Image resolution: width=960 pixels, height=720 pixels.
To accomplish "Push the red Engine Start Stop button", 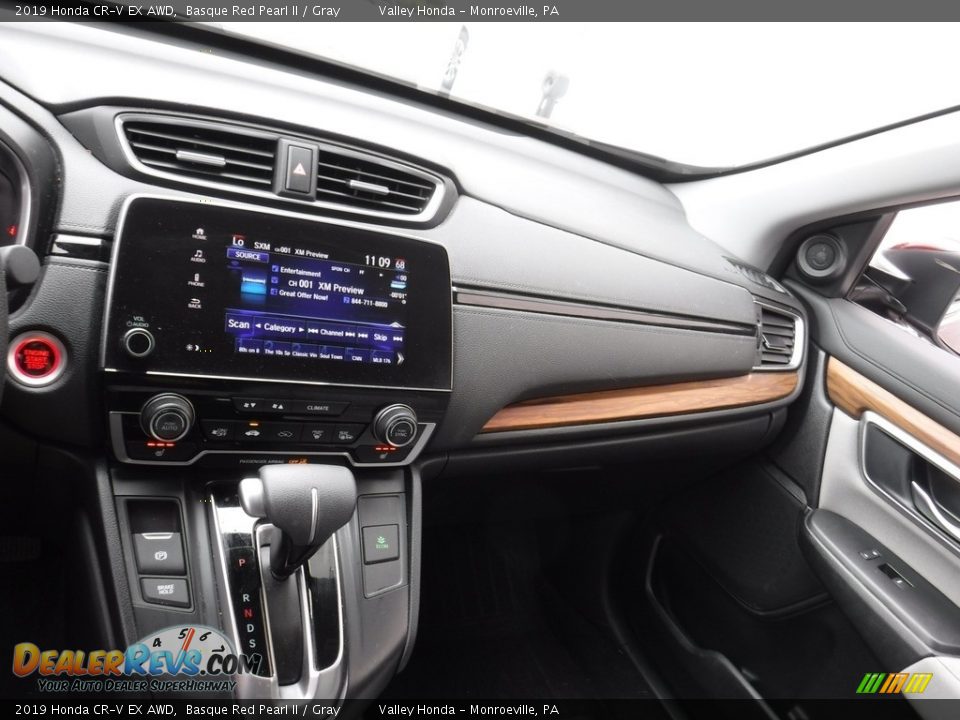I will [x=37, y=358].
